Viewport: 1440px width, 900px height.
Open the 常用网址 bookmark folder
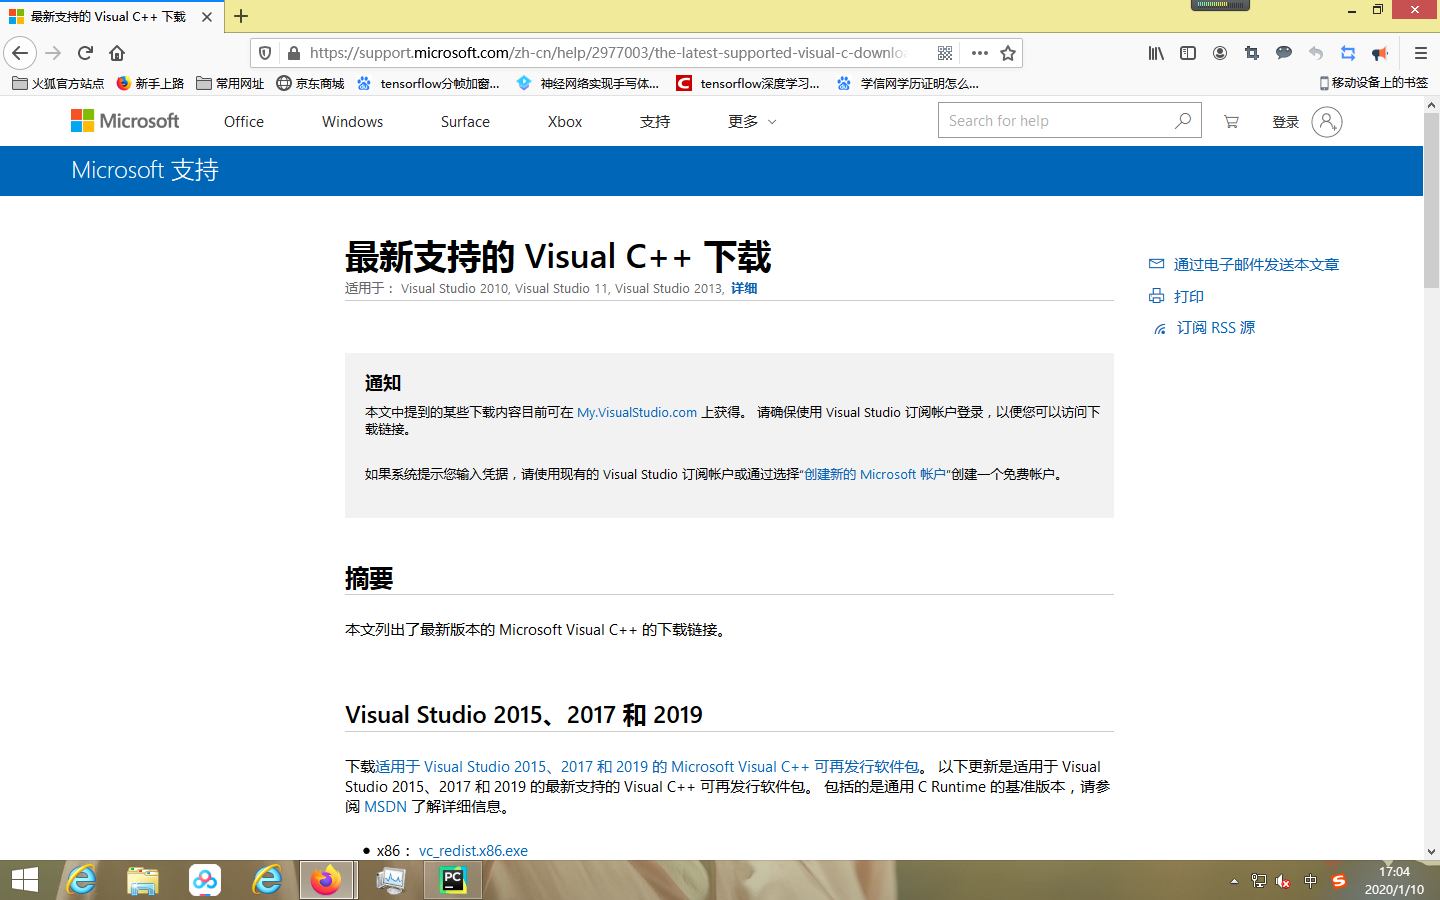click(230, 83)
